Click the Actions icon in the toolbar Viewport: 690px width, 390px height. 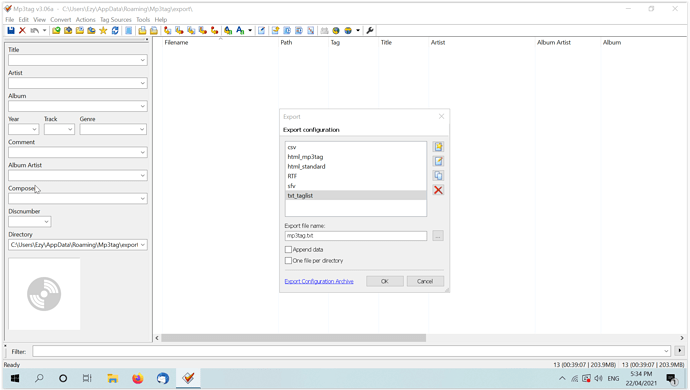(228, 30)
